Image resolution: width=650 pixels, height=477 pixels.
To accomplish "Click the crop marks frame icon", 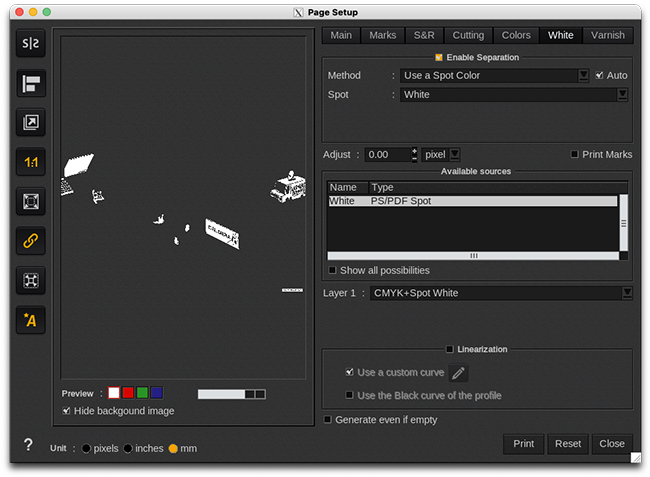I will pos(31,281).
